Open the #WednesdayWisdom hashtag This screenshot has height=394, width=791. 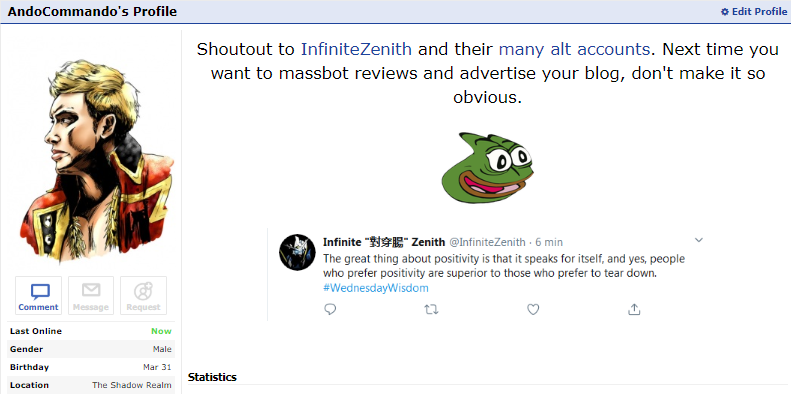point(375,288)
